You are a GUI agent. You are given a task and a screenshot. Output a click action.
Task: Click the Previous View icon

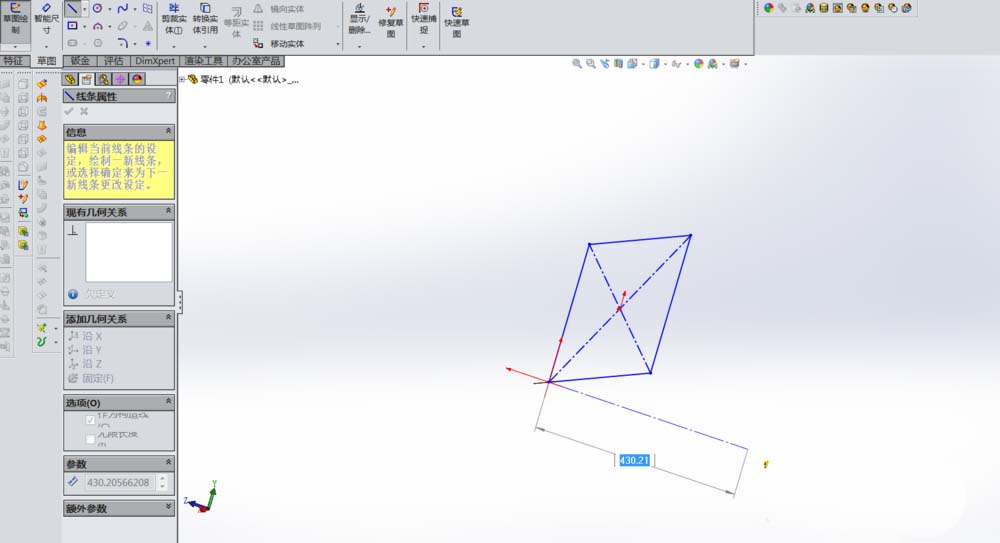[605, 64]
